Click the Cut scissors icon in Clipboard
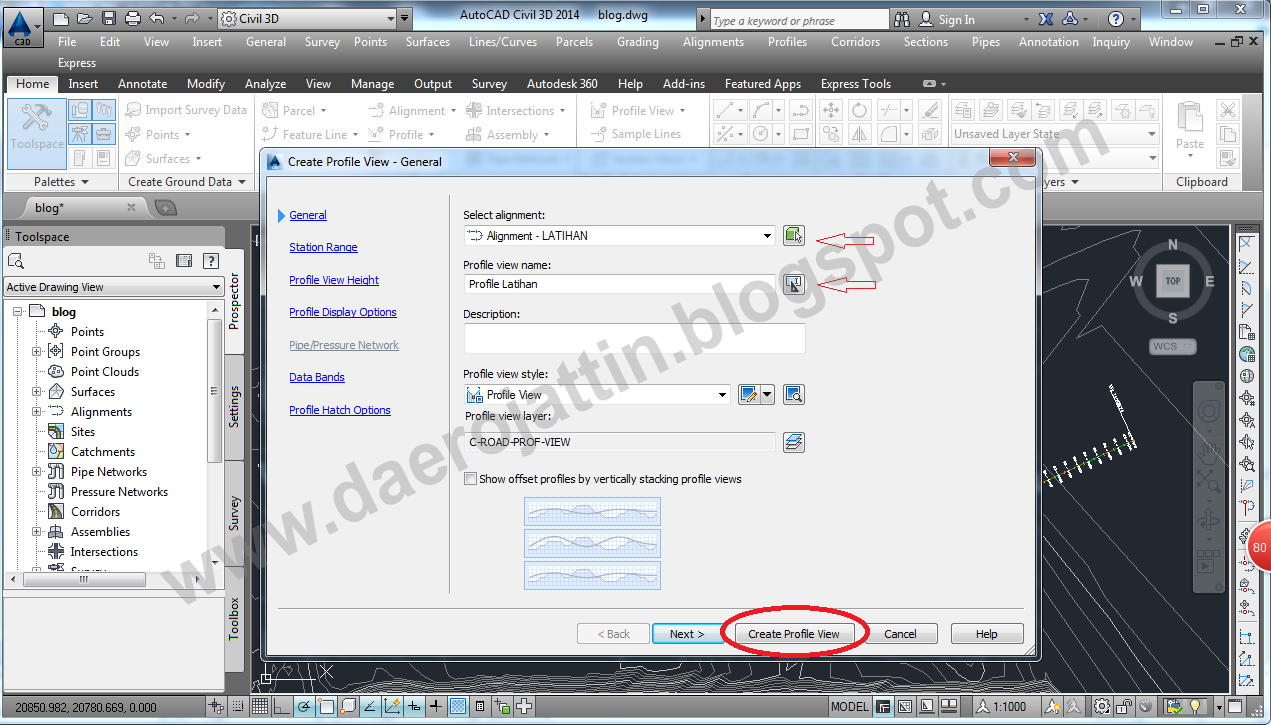 tap(1228, 110)
